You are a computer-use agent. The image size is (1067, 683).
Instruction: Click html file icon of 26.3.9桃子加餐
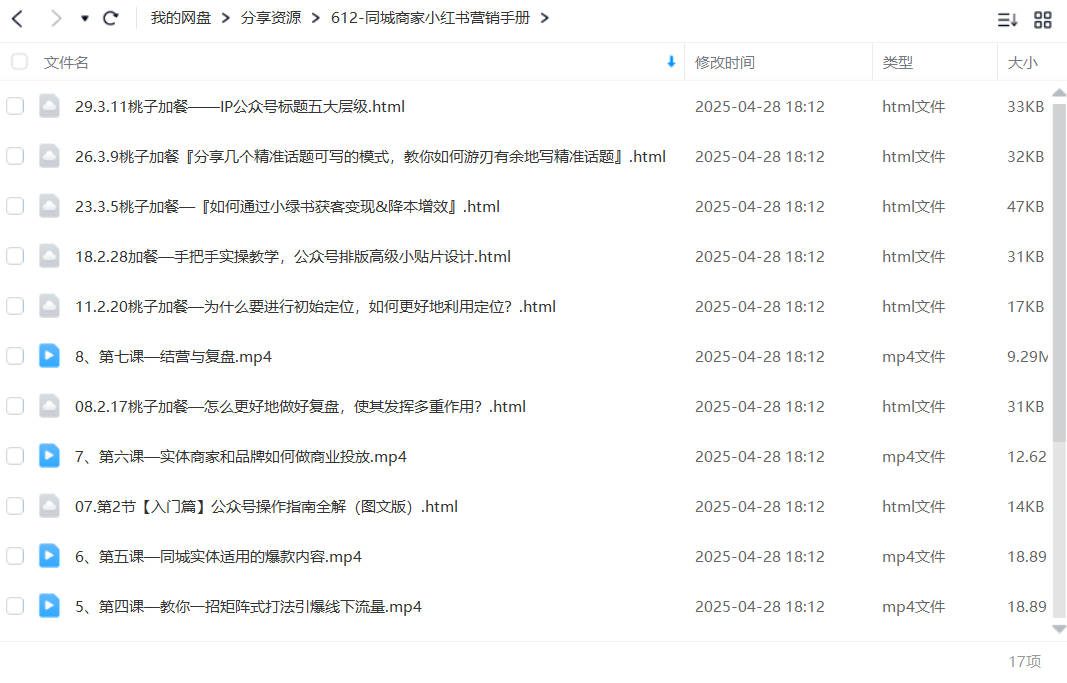point(49,156)
